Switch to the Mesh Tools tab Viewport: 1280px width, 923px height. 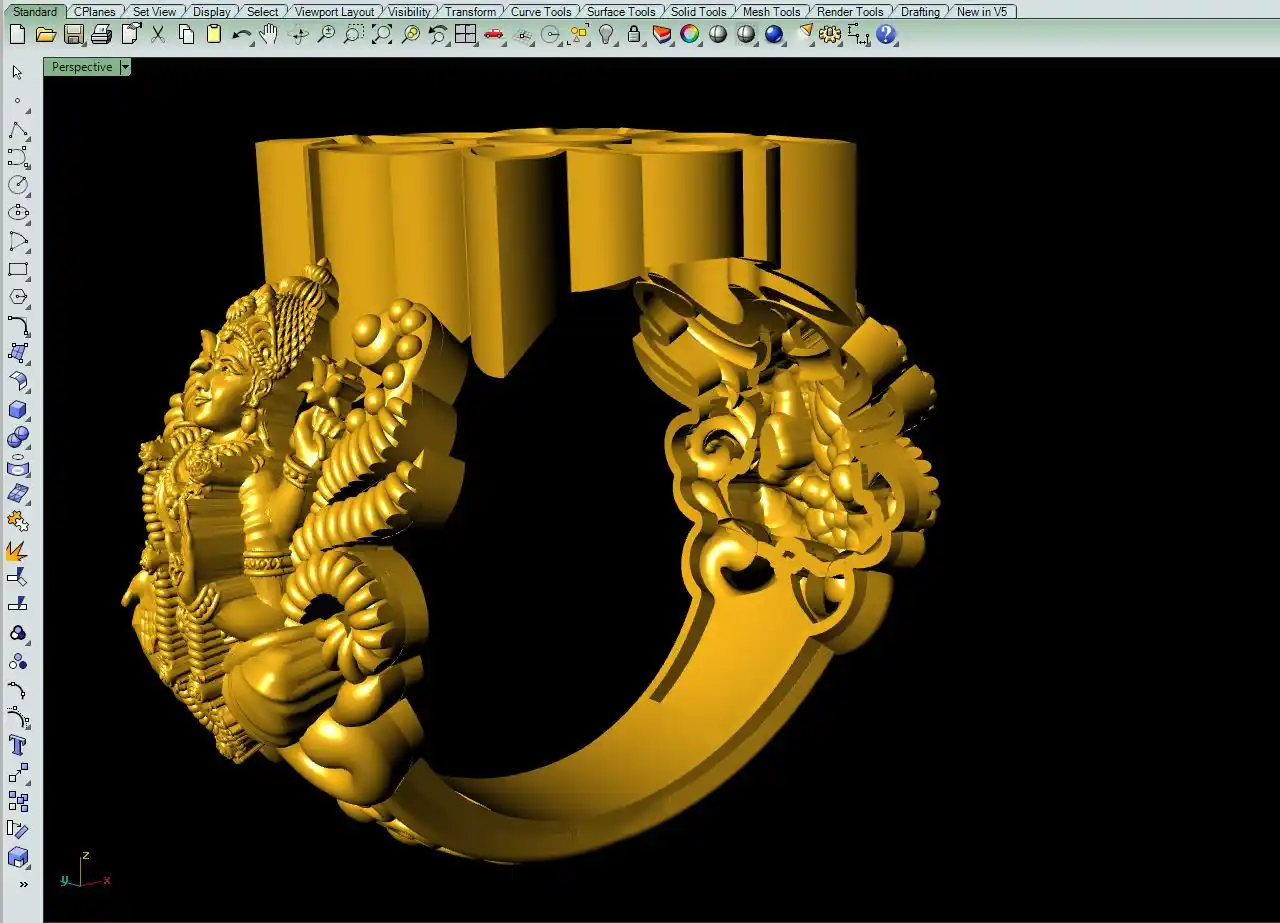point(771,12)
